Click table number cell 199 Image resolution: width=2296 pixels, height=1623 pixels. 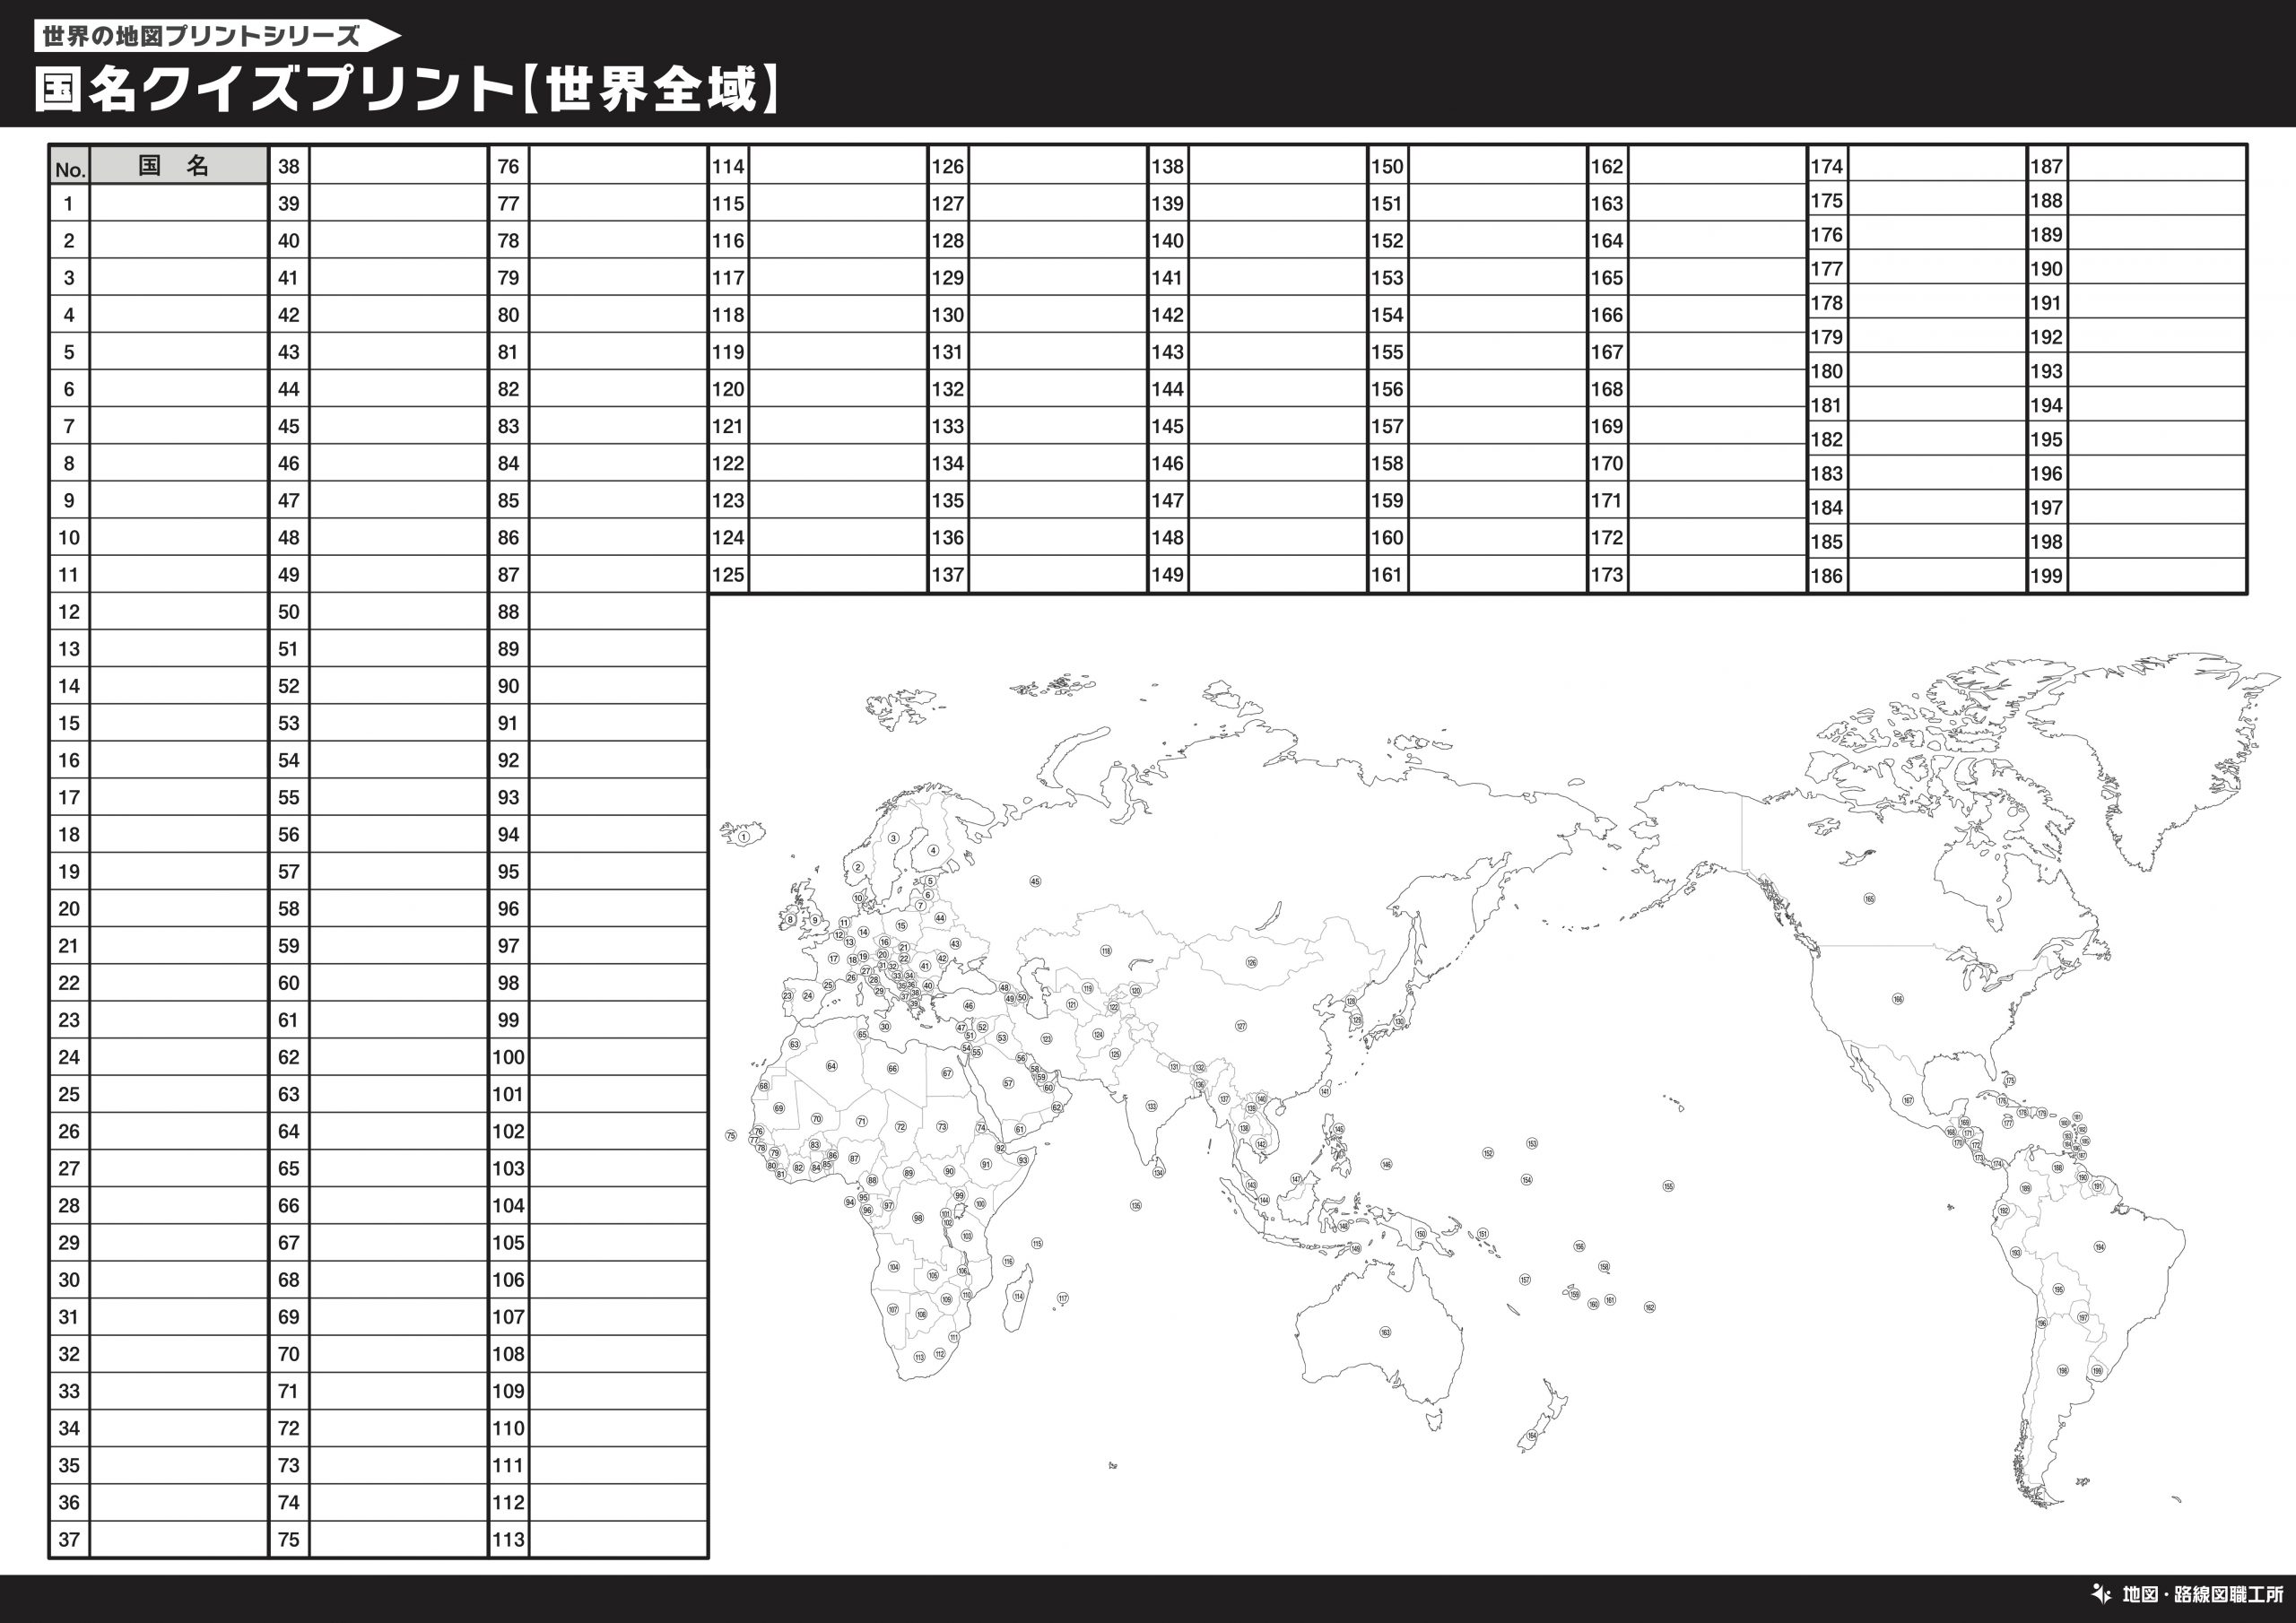pos(2047,576)
